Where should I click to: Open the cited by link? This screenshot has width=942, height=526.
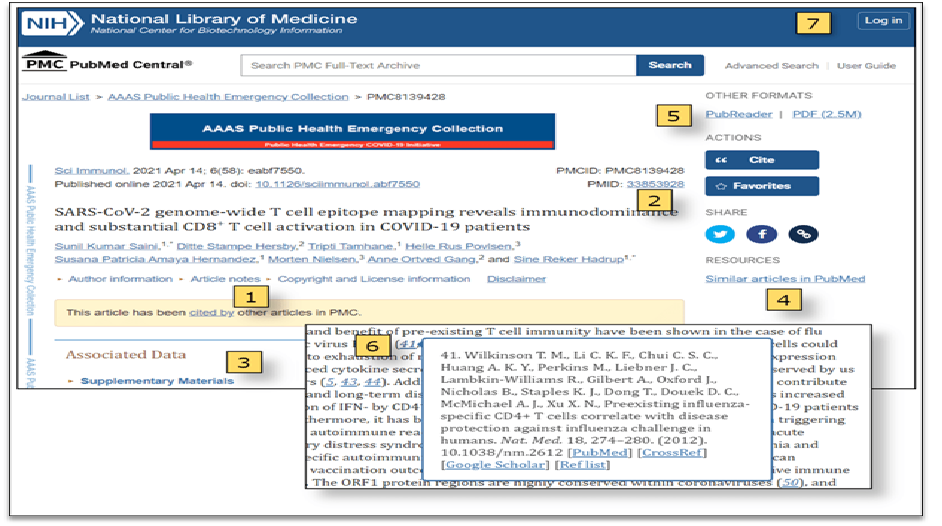click(211, 313)
